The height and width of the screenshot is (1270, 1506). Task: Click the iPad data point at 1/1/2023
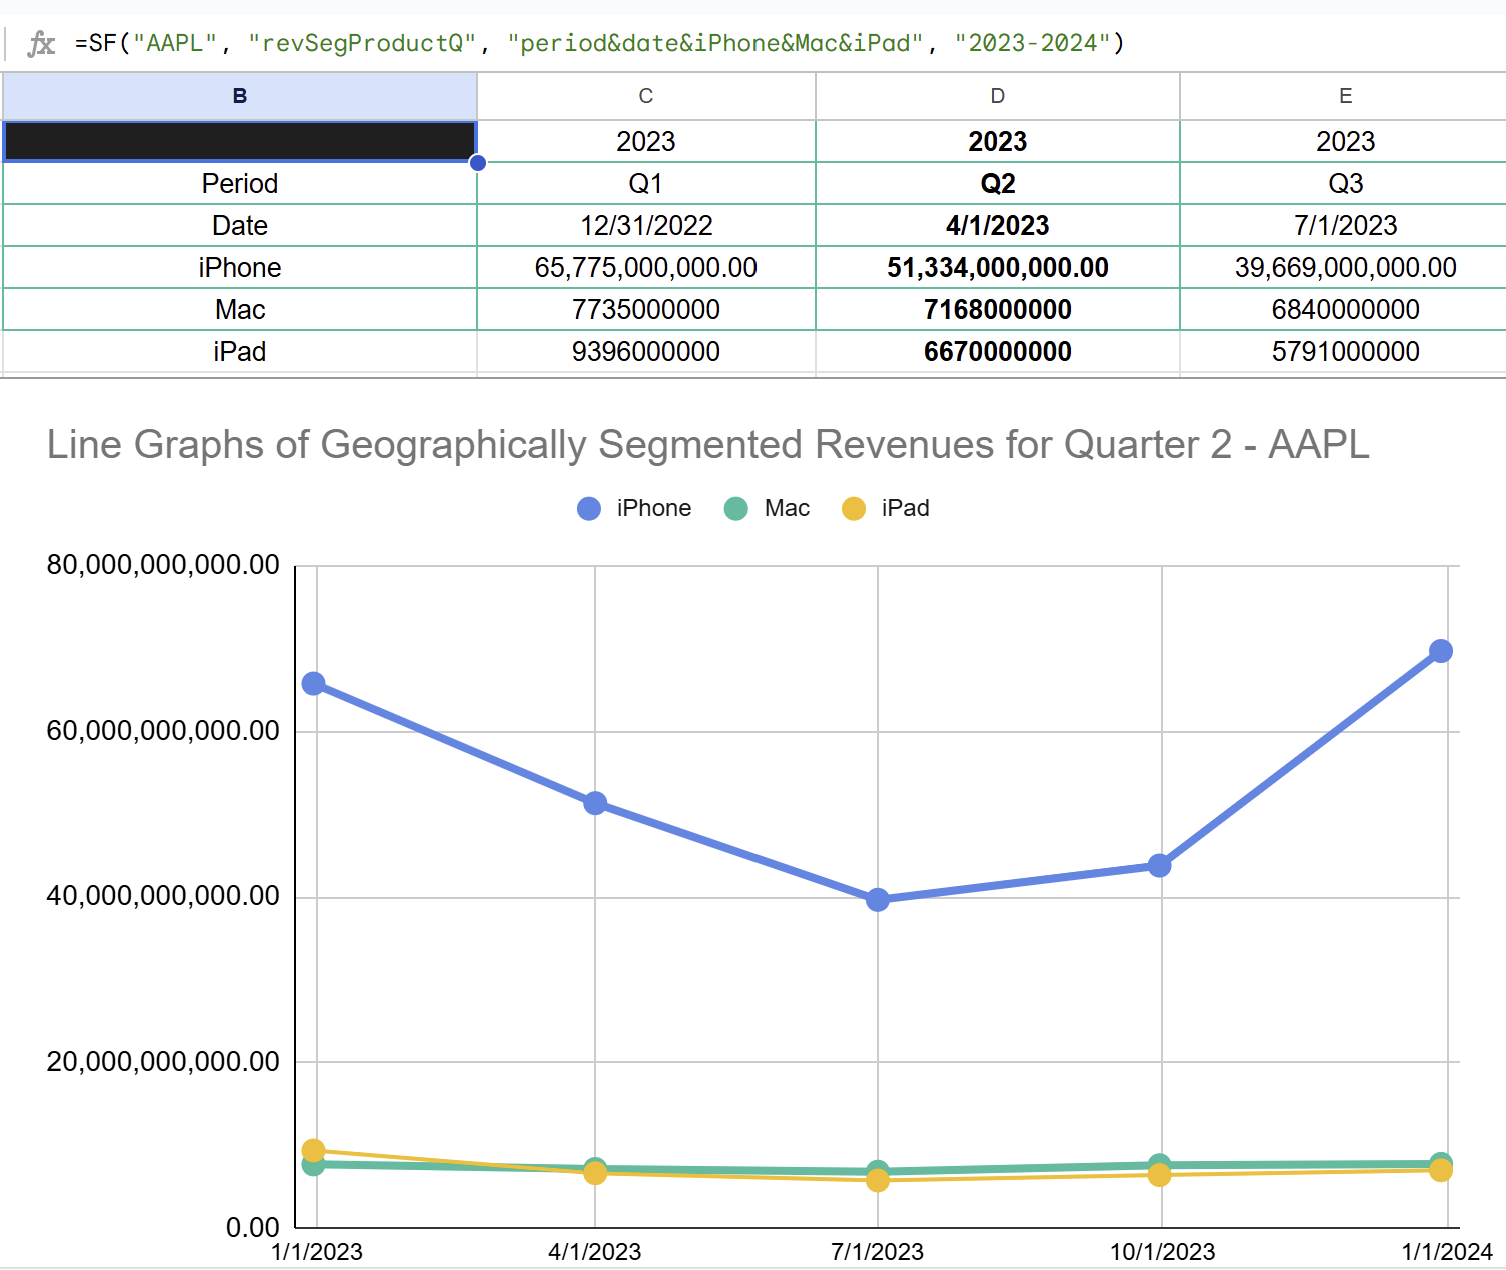click(314, 1151)
